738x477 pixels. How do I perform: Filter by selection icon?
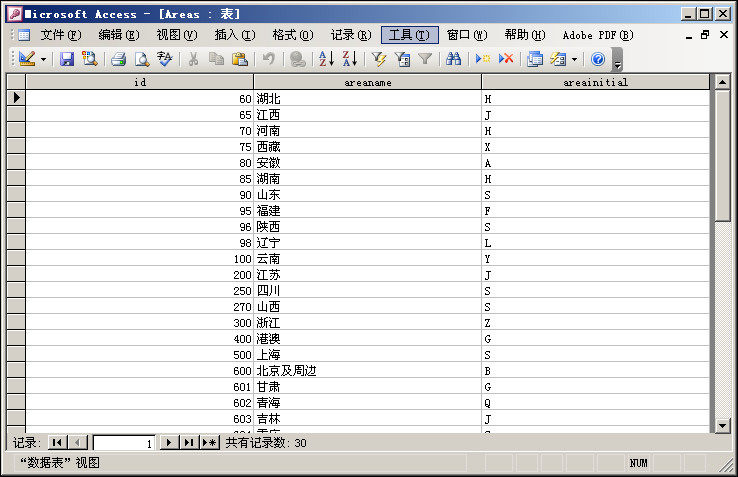[378, 59]
